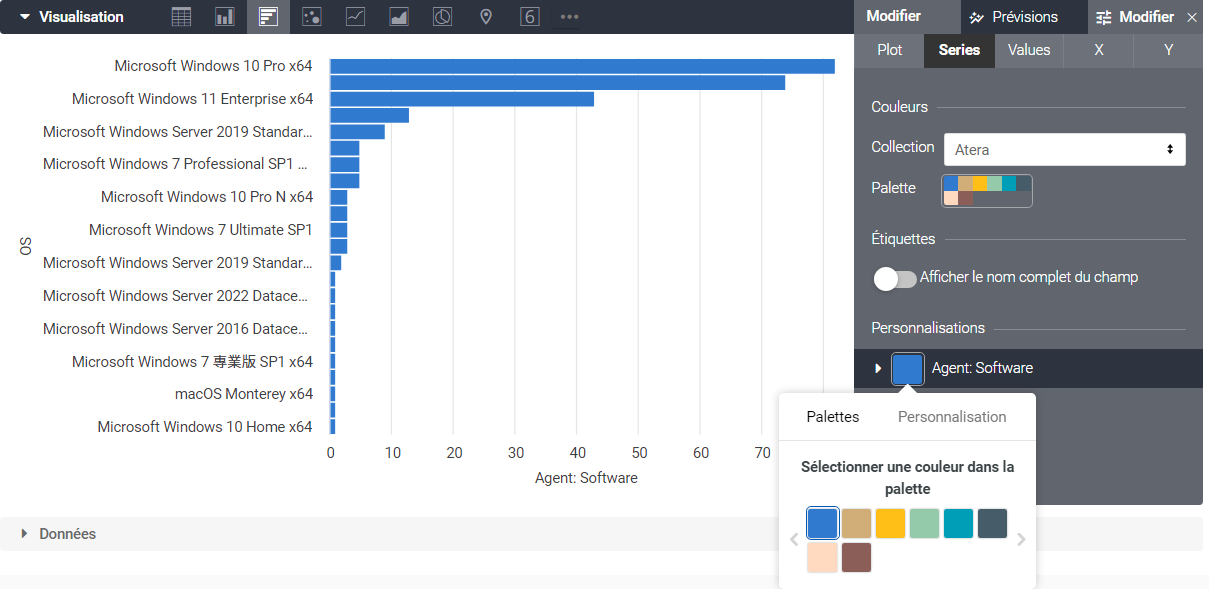This screenshot has height=589, width=1209.
Task: Click the Microsoft Windows 10 Pro N x64 label
Action: pos(207,197)
